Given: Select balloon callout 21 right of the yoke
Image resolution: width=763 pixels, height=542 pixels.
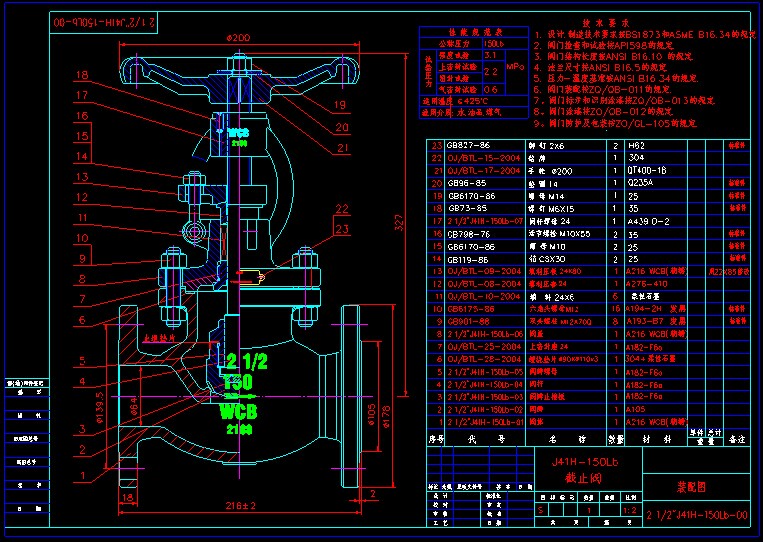Looking at the screenshot, I should click(344, 148).
